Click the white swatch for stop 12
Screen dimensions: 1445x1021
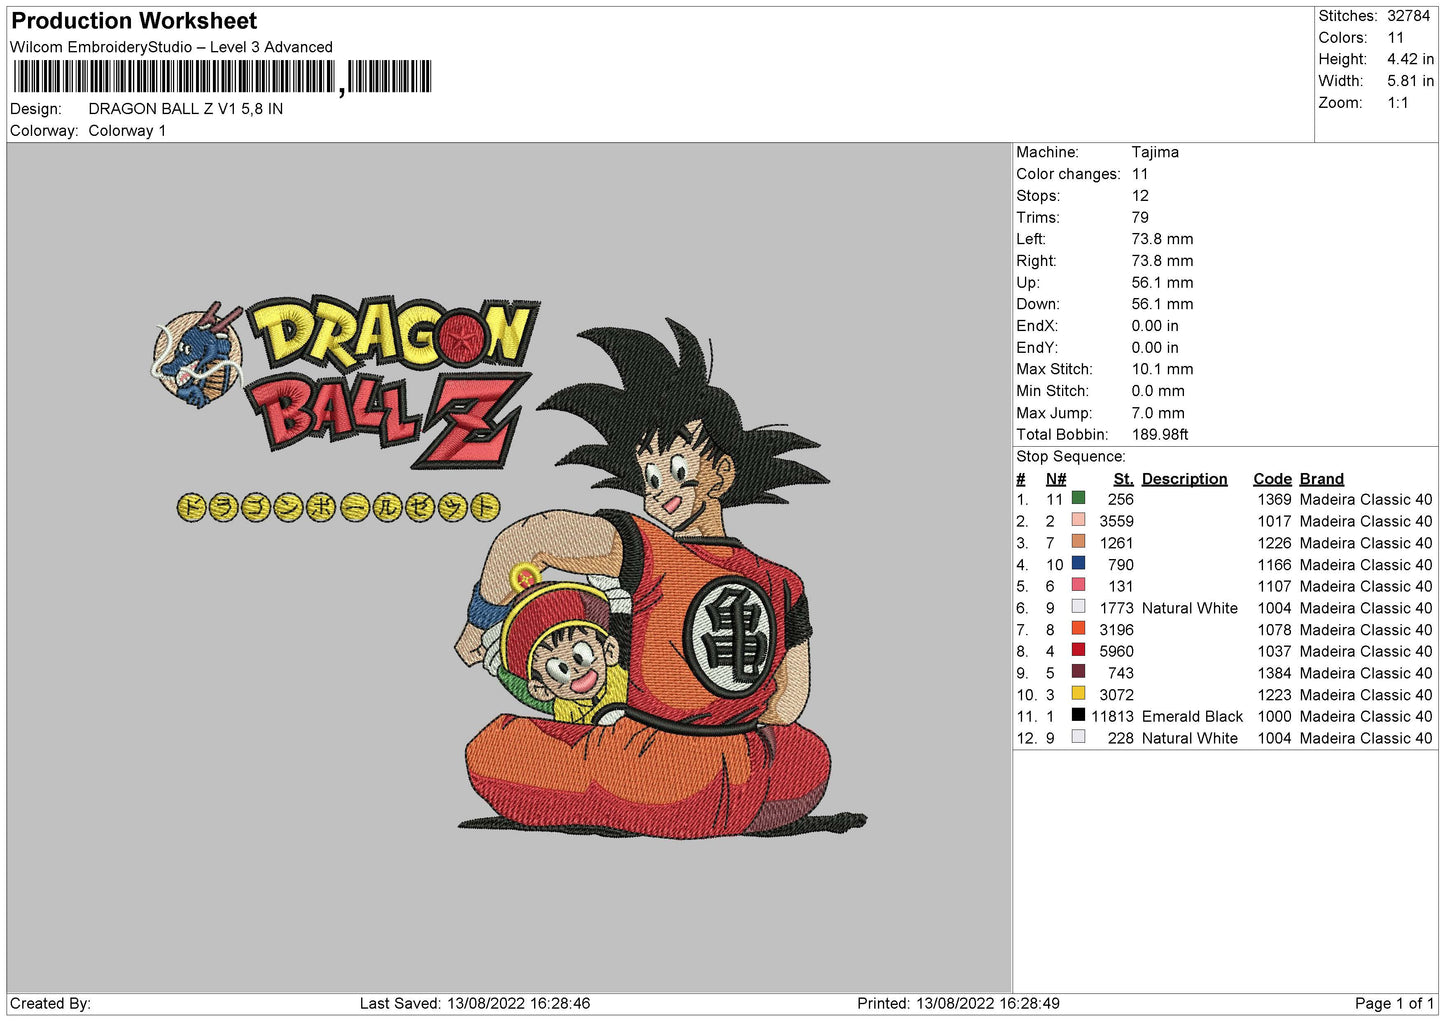point(1078,736)
